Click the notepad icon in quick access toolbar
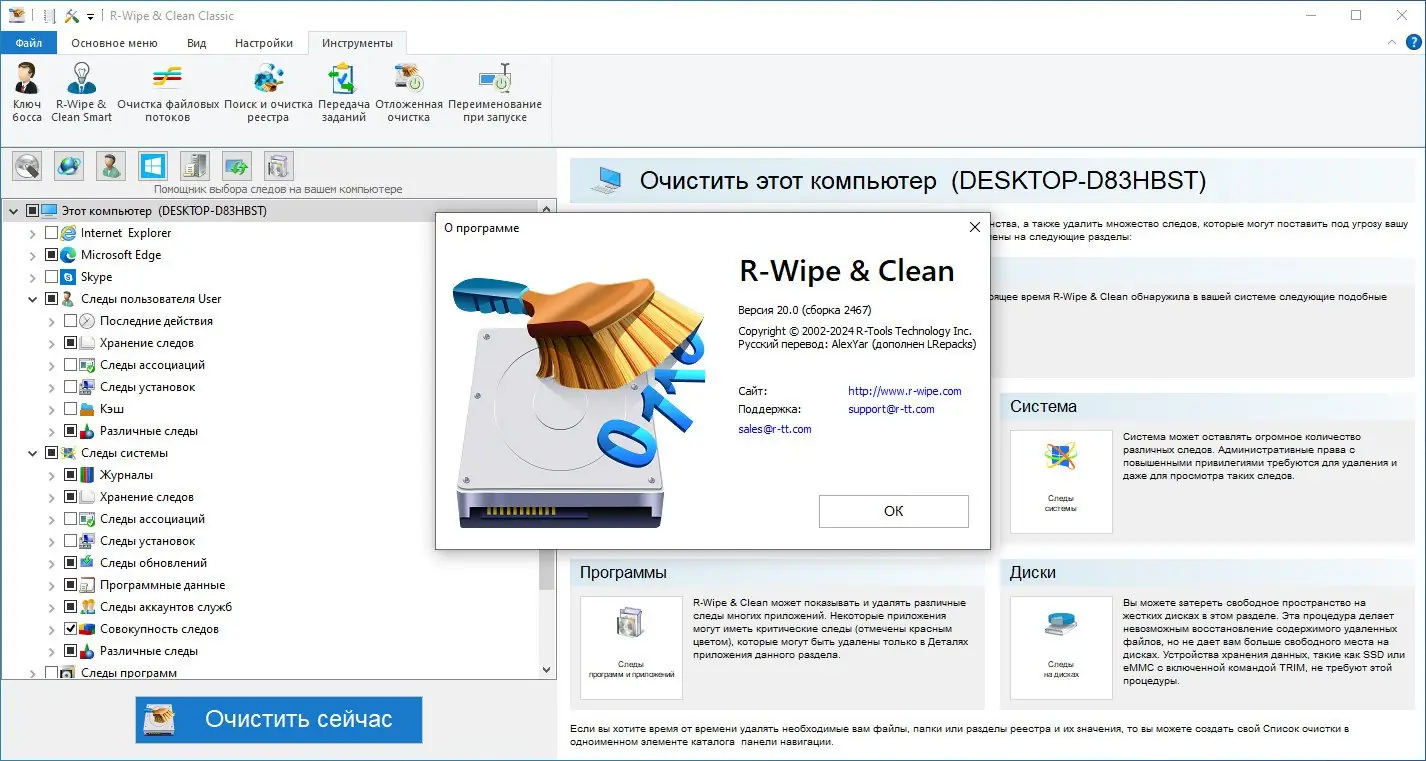Viewport: 1426px width, 761px height. click(x=48, y=15)
